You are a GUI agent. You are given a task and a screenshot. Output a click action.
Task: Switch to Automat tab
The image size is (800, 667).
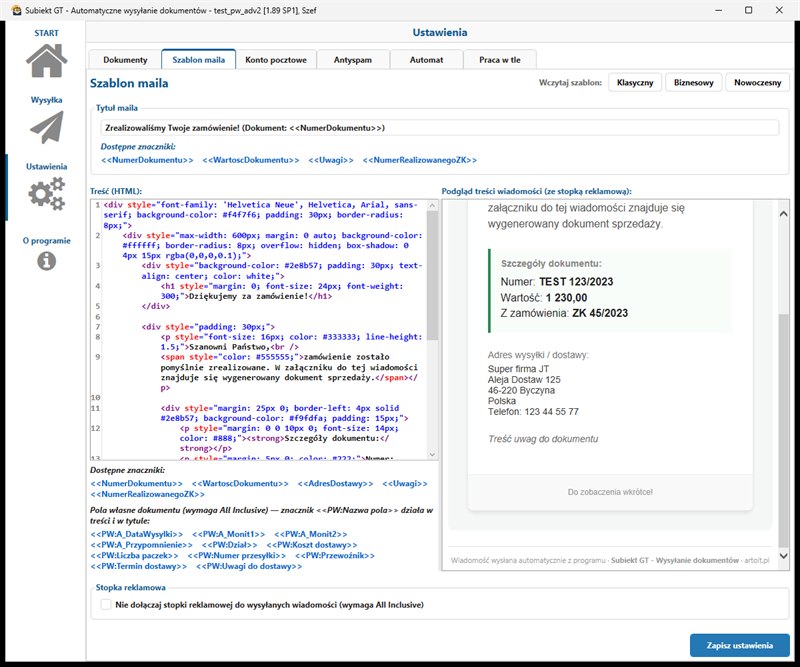pos(426,60)
